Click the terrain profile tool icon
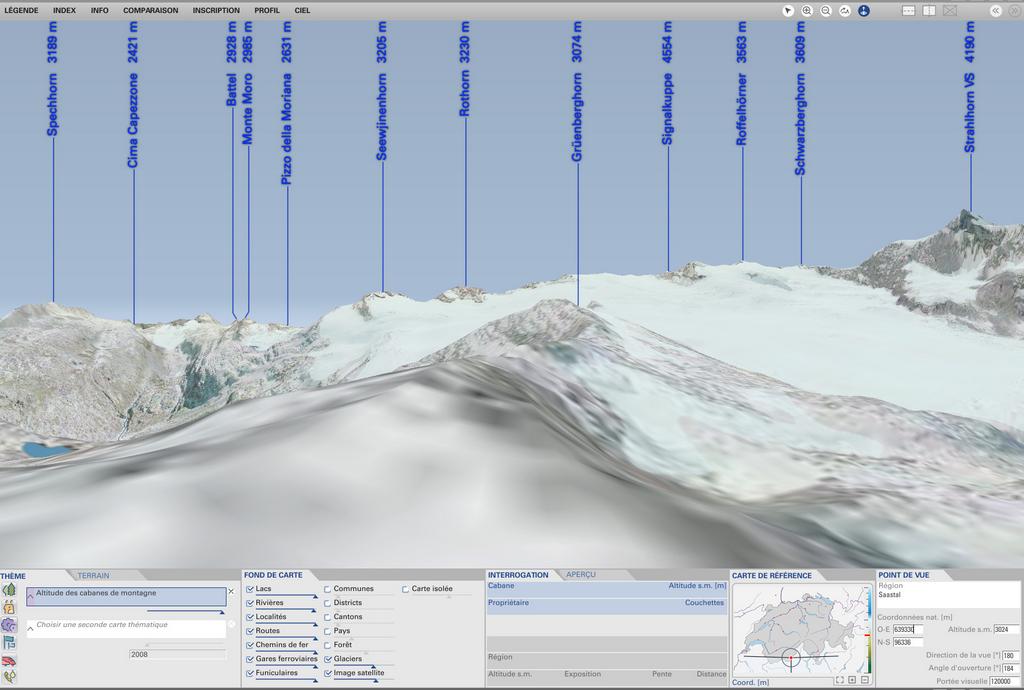Screen dimensions: 1024x690 click(x=845, y=10)
